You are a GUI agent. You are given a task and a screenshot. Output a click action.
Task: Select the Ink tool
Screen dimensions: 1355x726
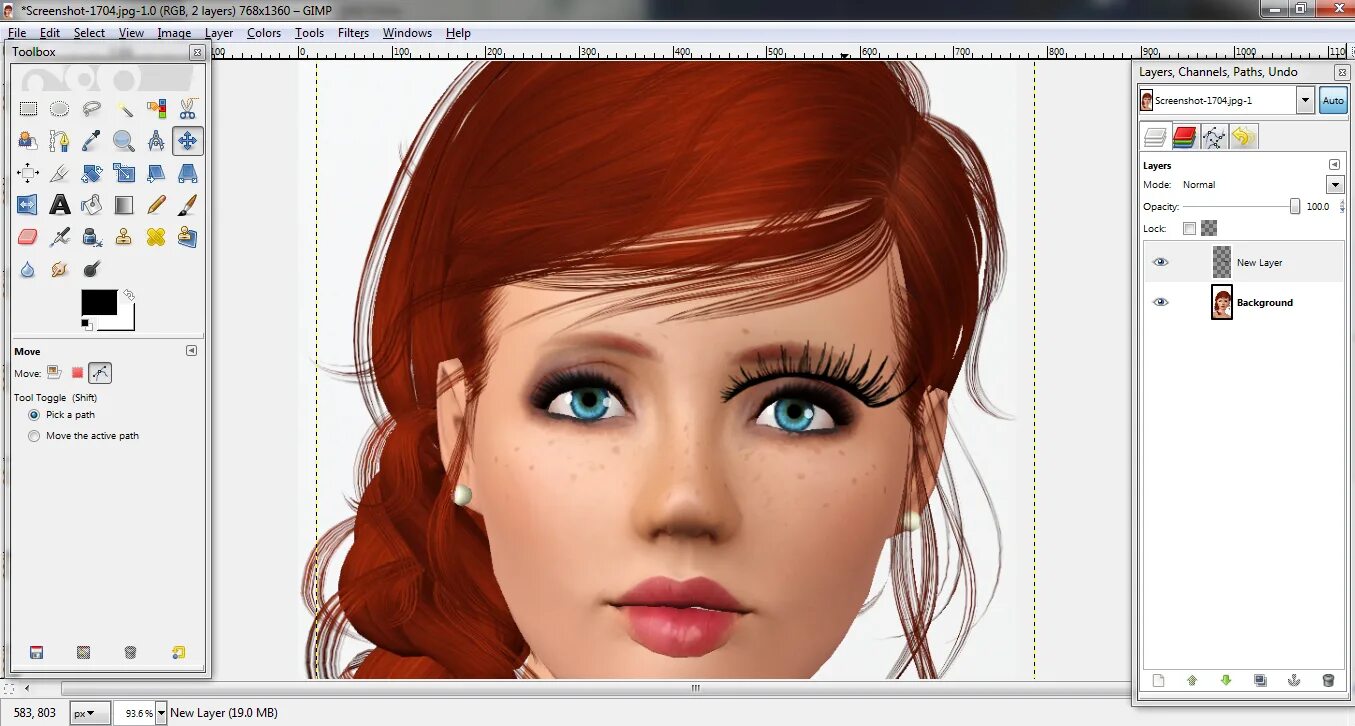pos(92,237)
